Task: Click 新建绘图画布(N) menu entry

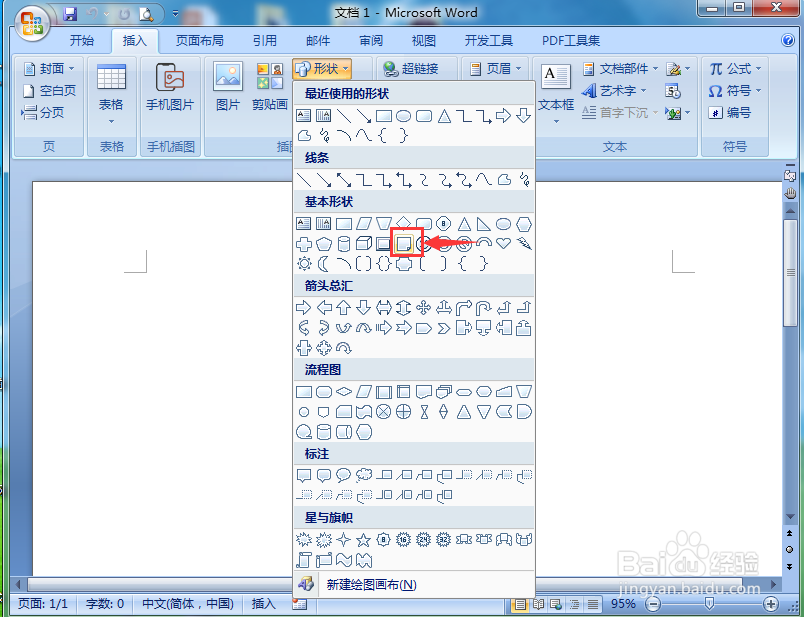Action: click(414, 585)
